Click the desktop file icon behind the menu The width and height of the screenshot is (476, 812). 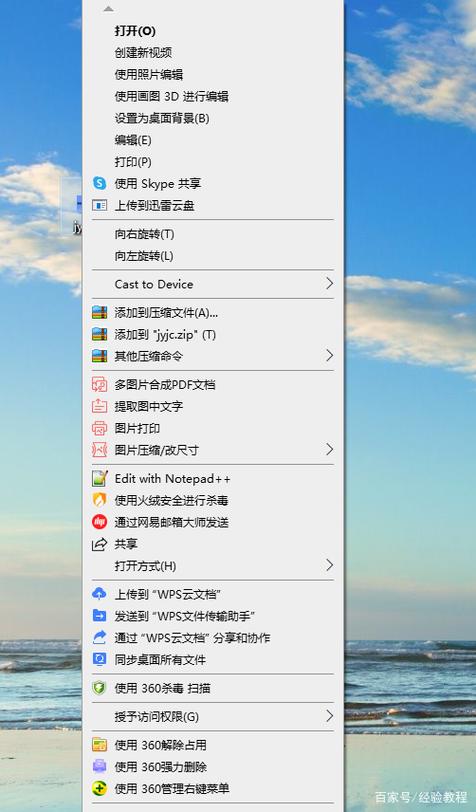point(73,206)
